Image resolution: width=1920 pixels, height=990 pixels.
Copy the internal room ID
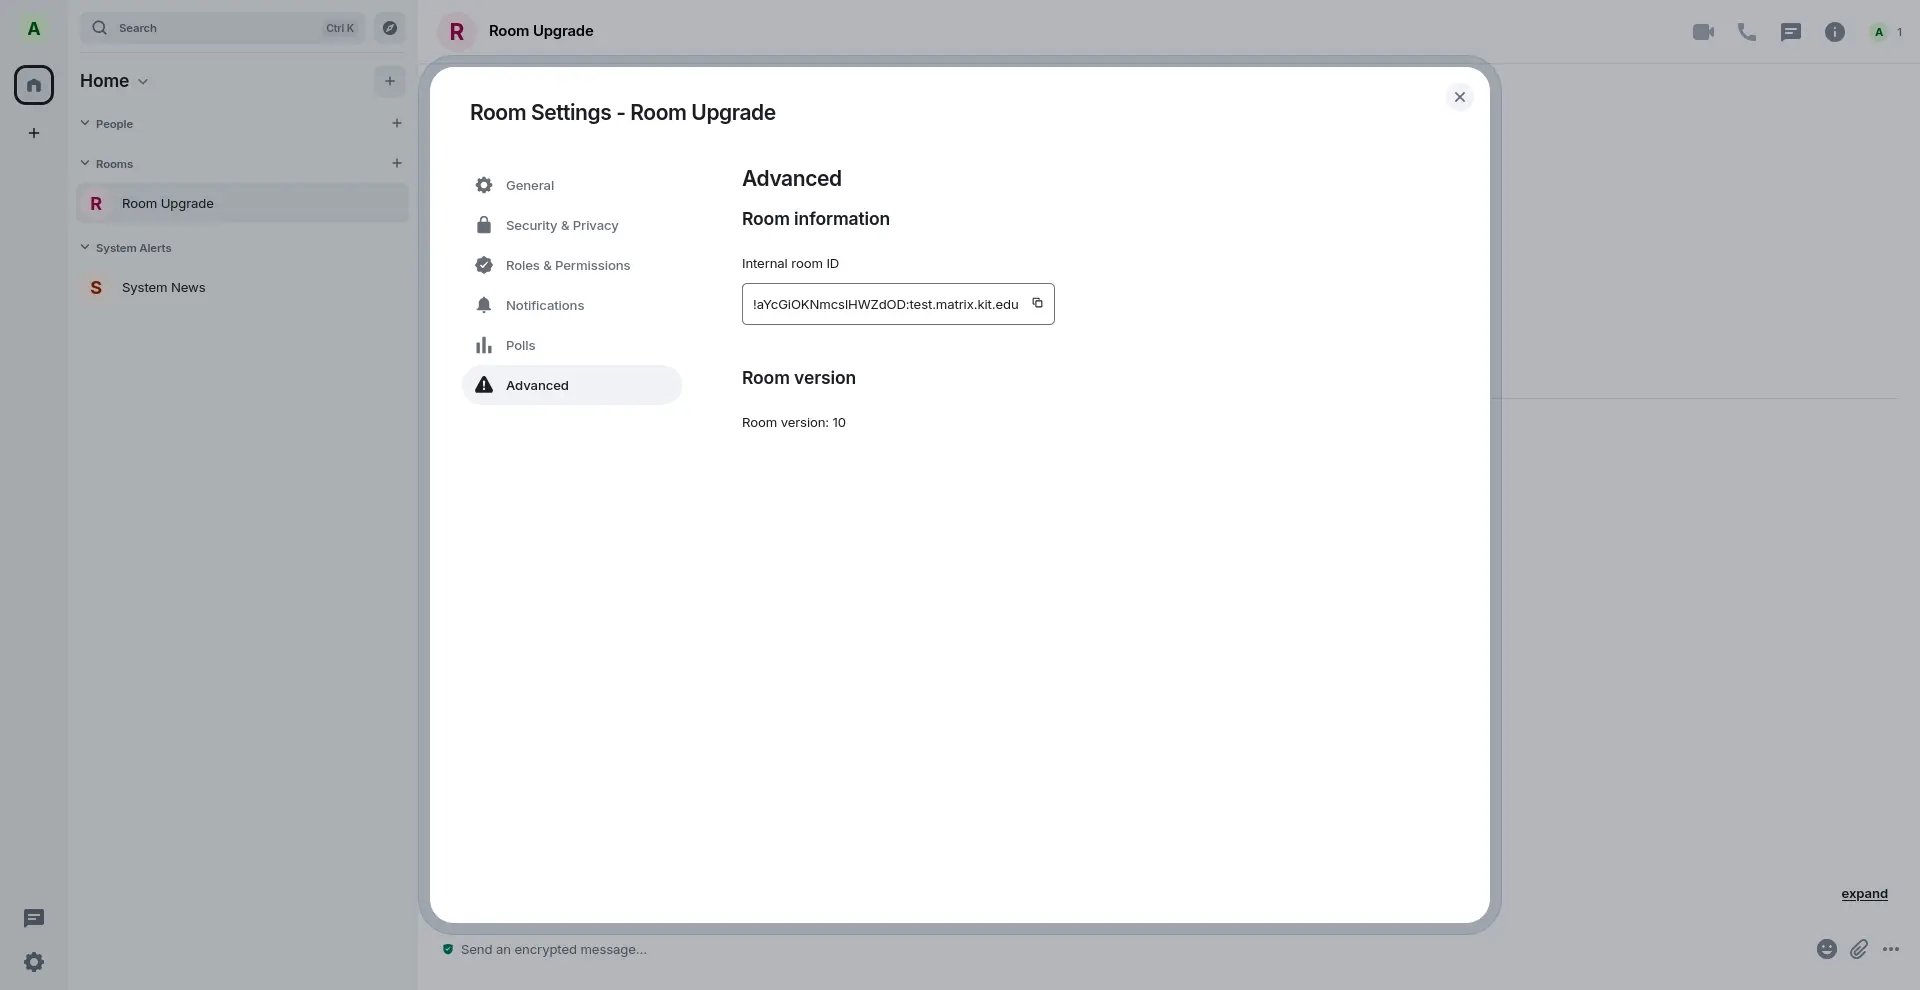click(1037, 304)
